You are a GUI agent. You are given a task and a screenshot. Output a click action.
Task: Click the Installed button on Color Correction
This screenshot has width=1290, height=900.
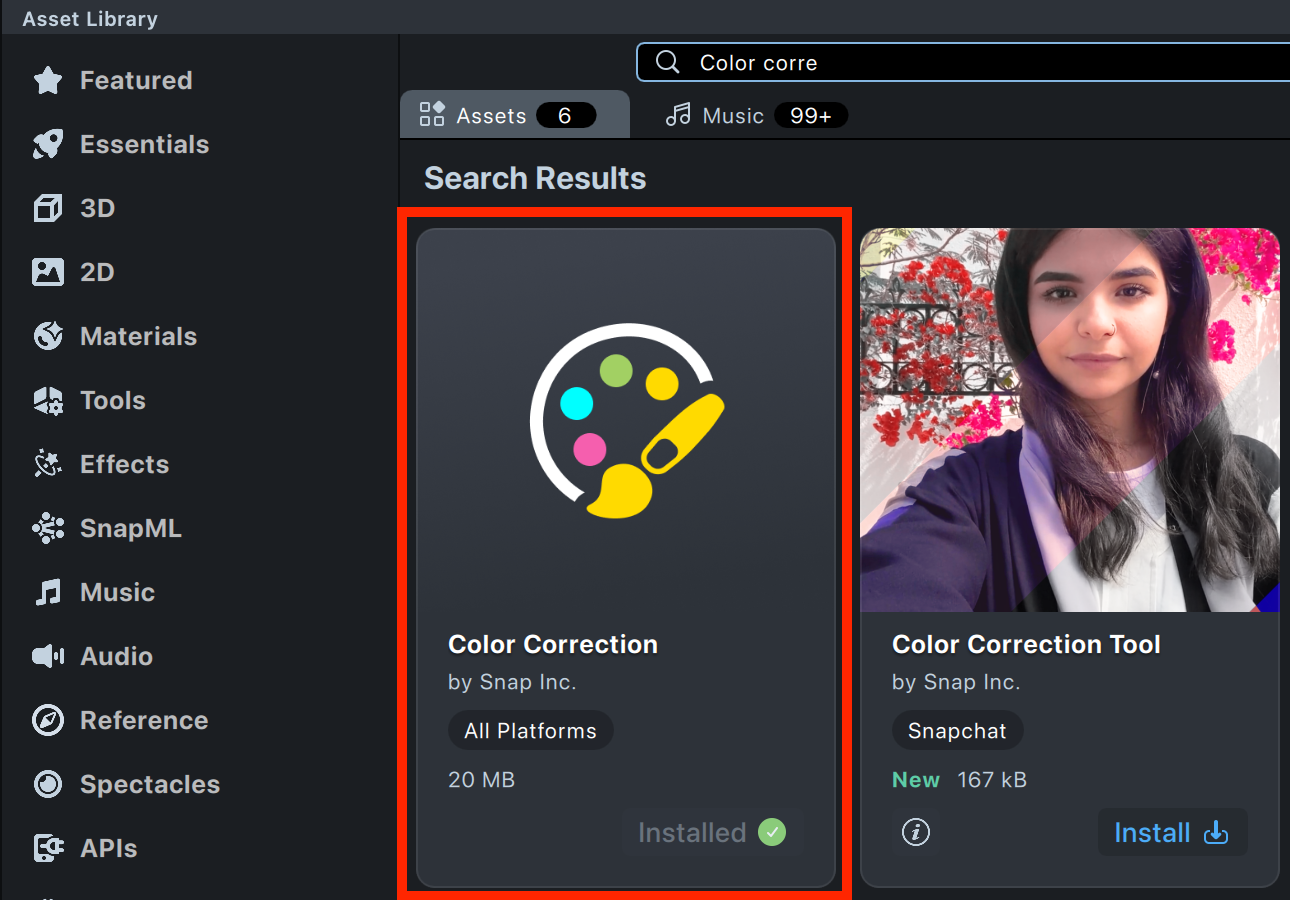point(711,833)
